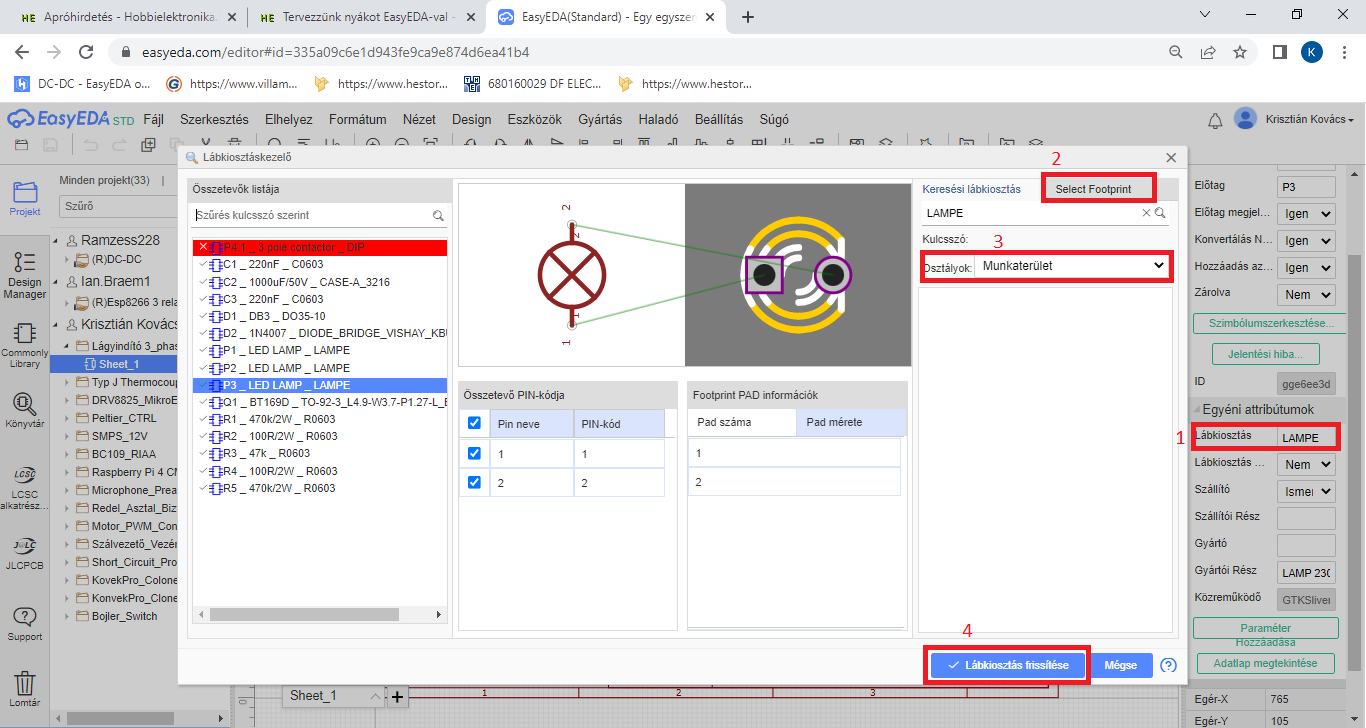Screen dimensions: 1366x728
Task: Open the Fájl menu
Action: 154,119
